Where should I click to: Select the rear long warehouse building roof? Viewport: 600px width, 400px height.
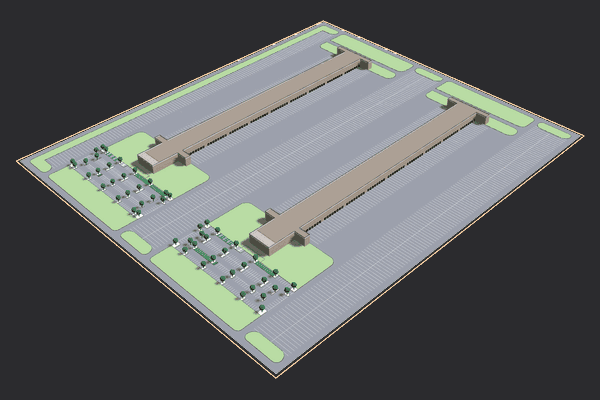[253, 104]
